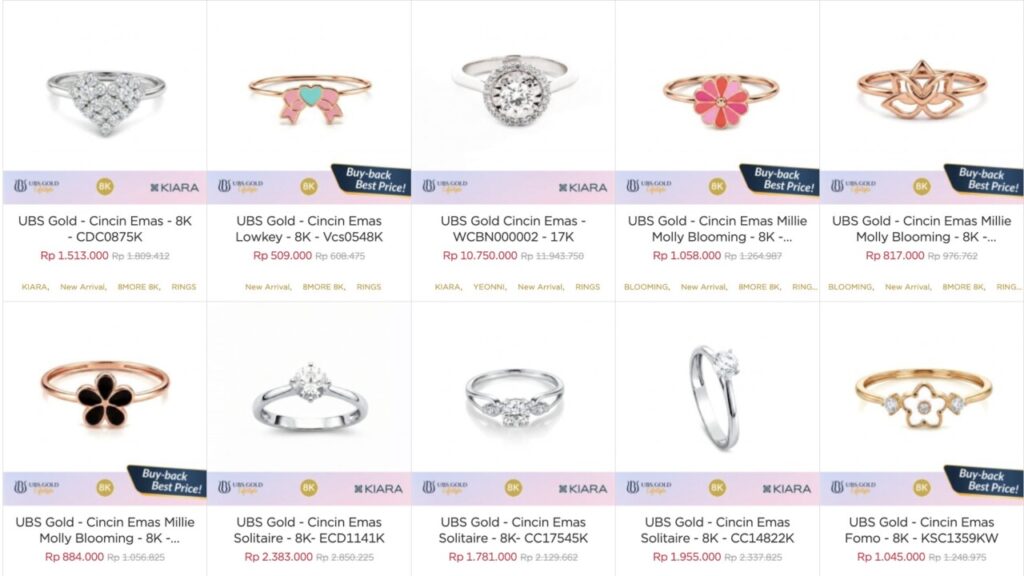Screen dimensions: 1024x576
Task: Click the Buy-back Best Price badge on Lowkey ring
Action: [x=371, y=180]
